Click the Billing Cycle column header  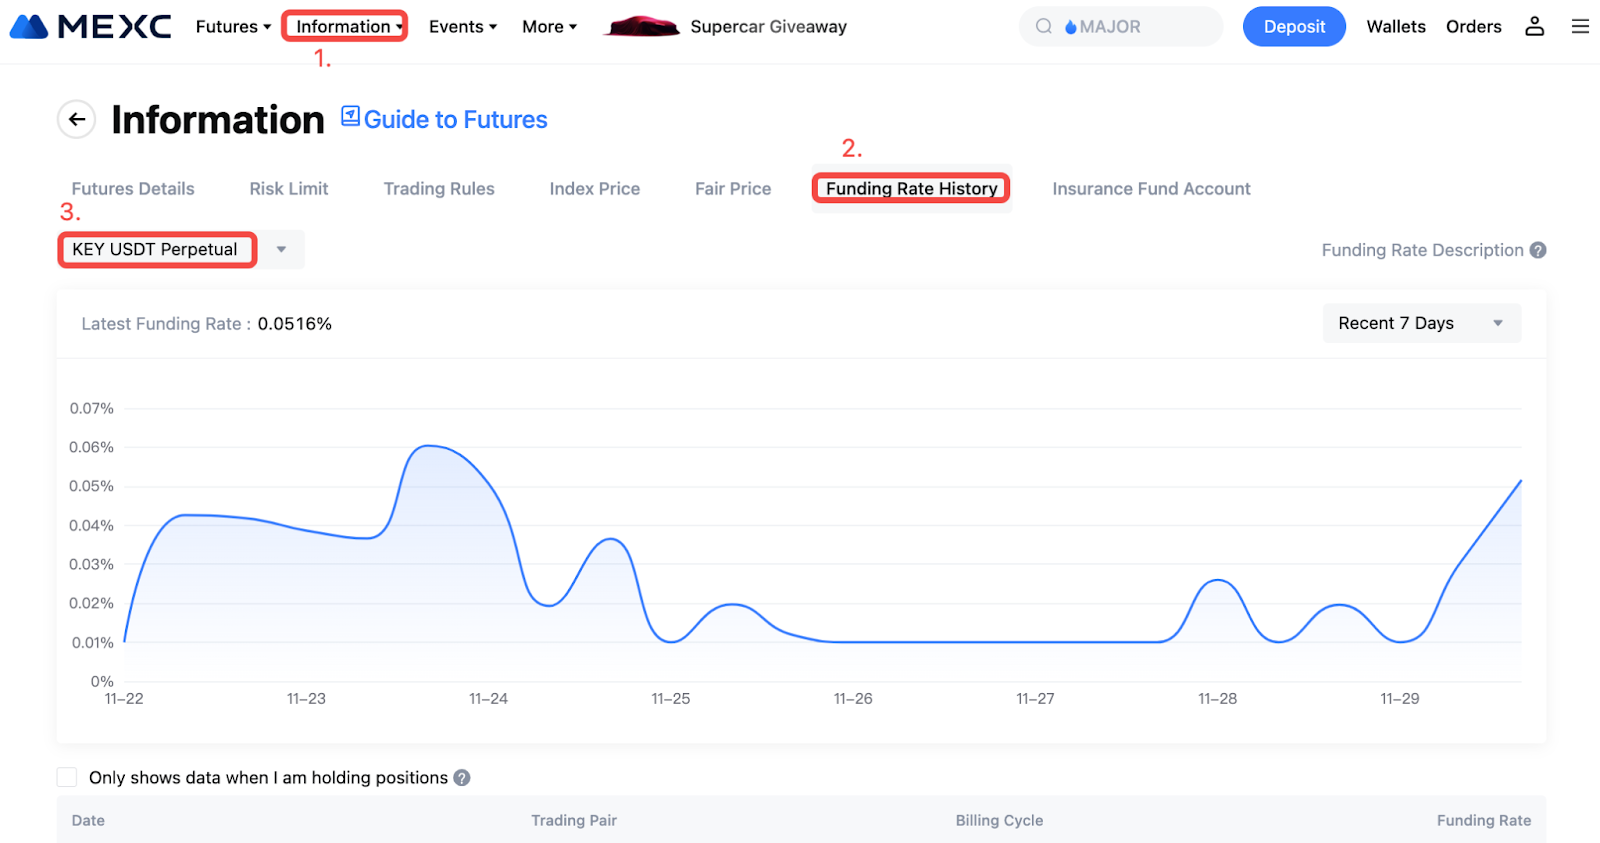pos(999,820)
